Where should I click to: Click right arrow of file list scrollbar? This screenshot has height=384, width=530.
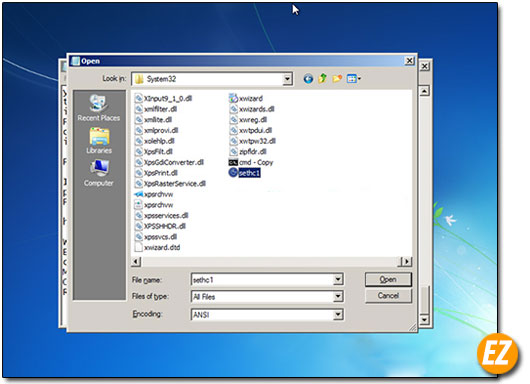coord(407,261)
